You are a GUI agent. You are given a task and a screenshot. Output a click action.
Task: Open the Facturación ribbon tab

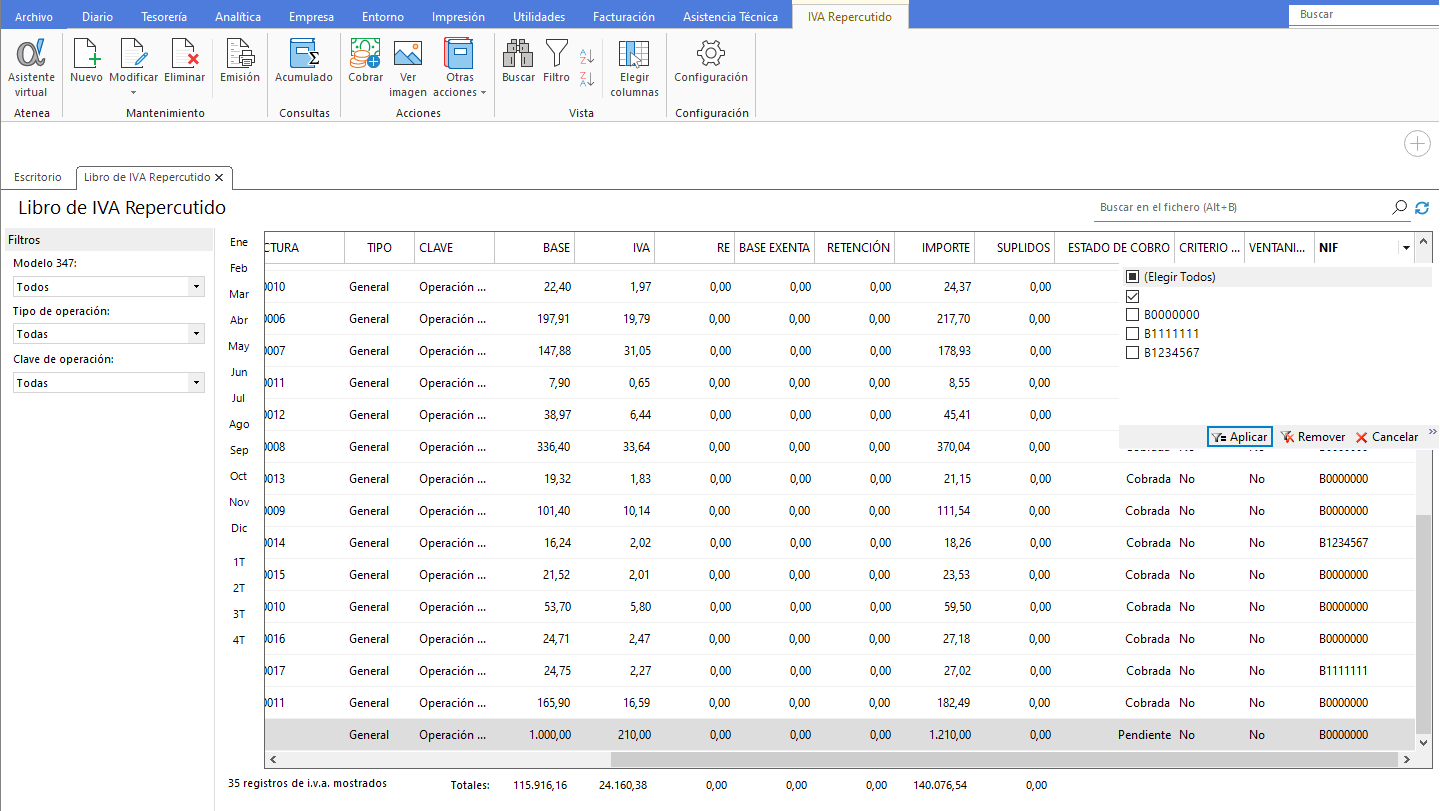click(623, 17)
